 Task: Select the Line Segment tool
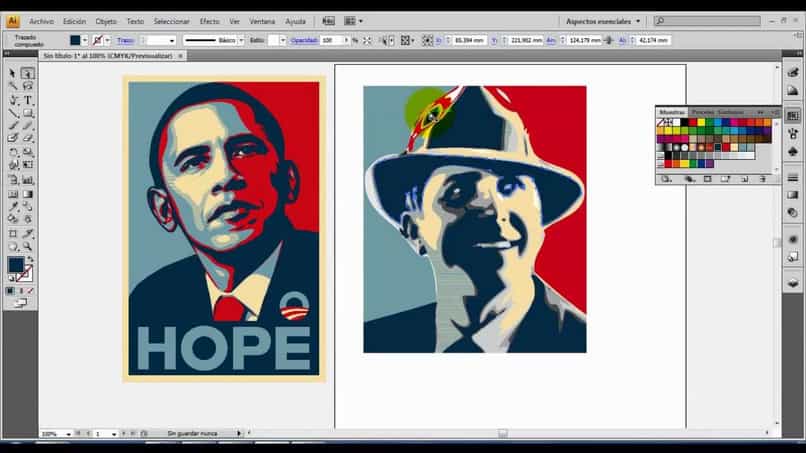tap(12, 113)
